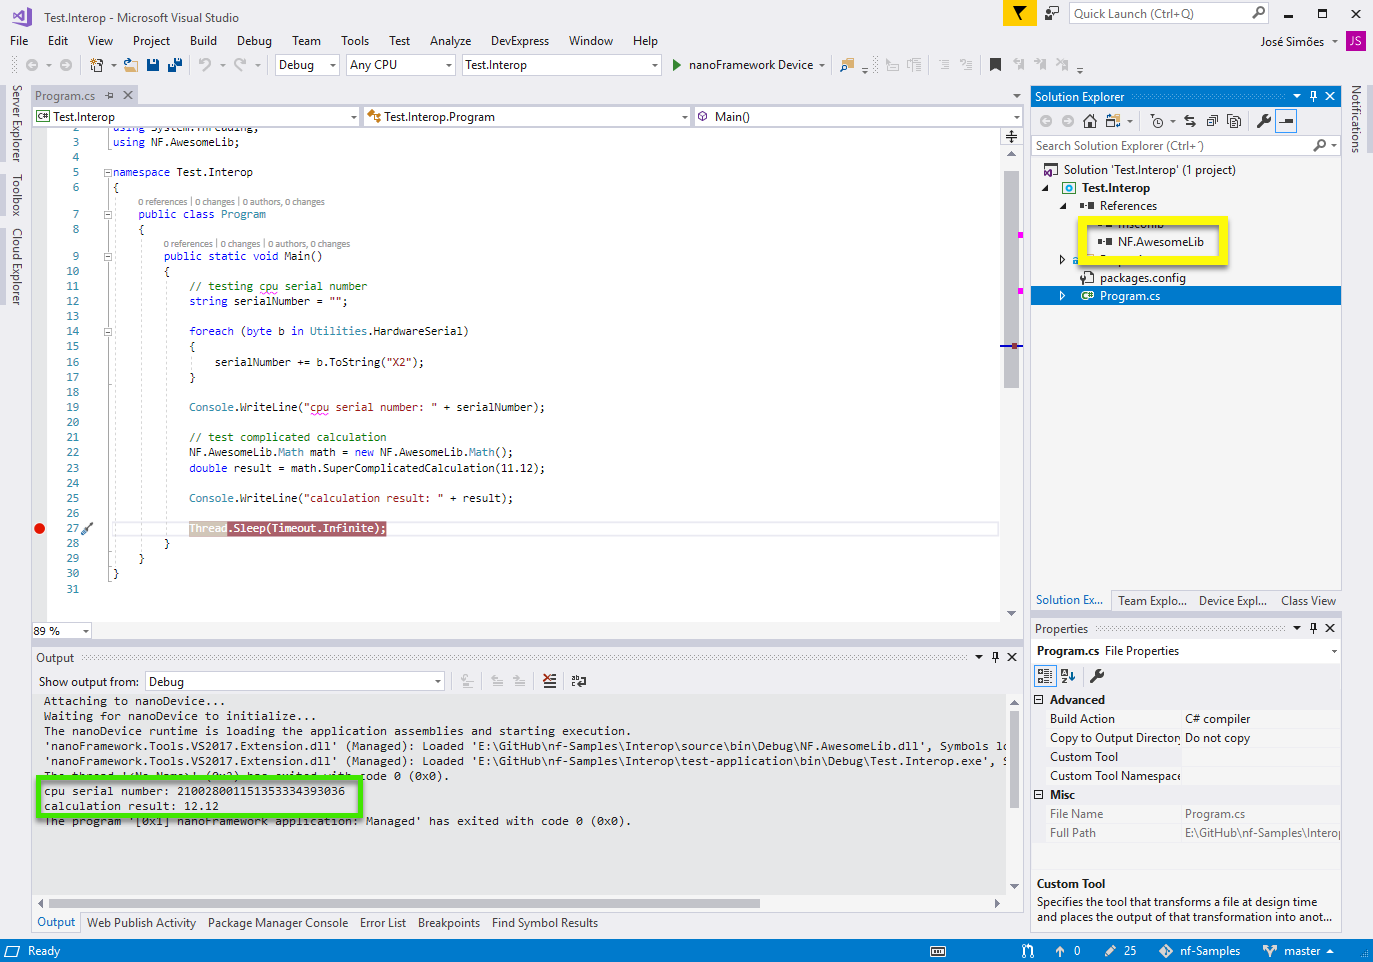Image resolution: width=1373 pixels, height=962 pixels.
Task: Click Solution Explorer Home icon
Action: pyautogui.click(x=1090, y=121)
